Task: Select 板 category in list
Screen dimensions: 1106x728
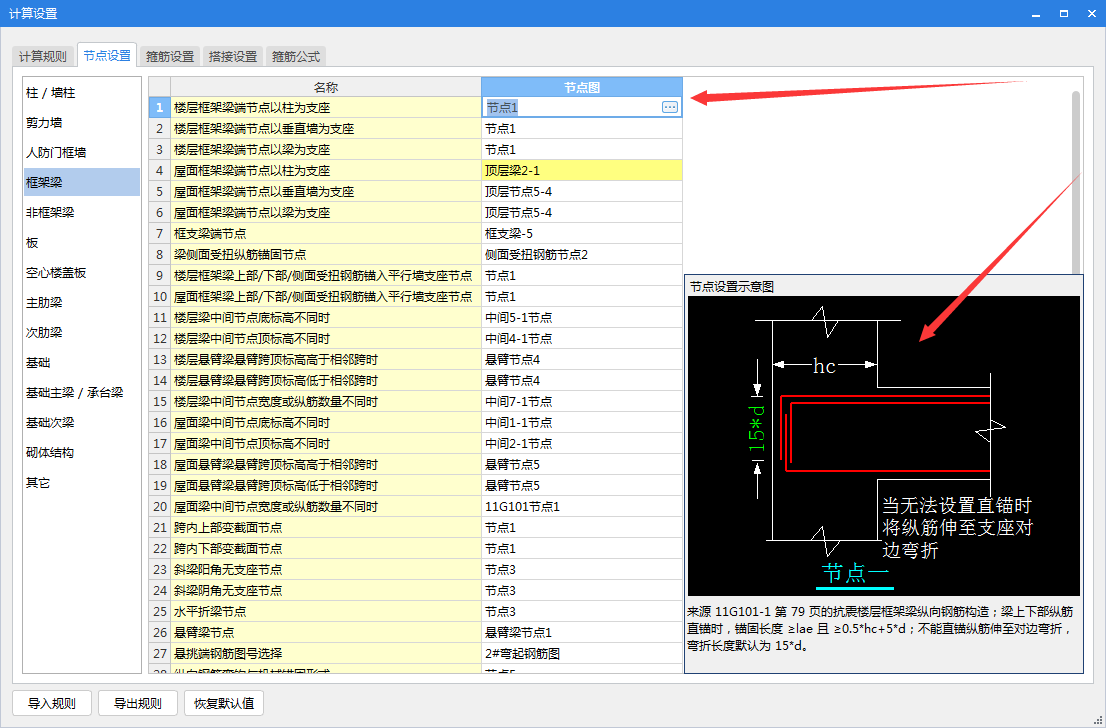Action: 82,243
